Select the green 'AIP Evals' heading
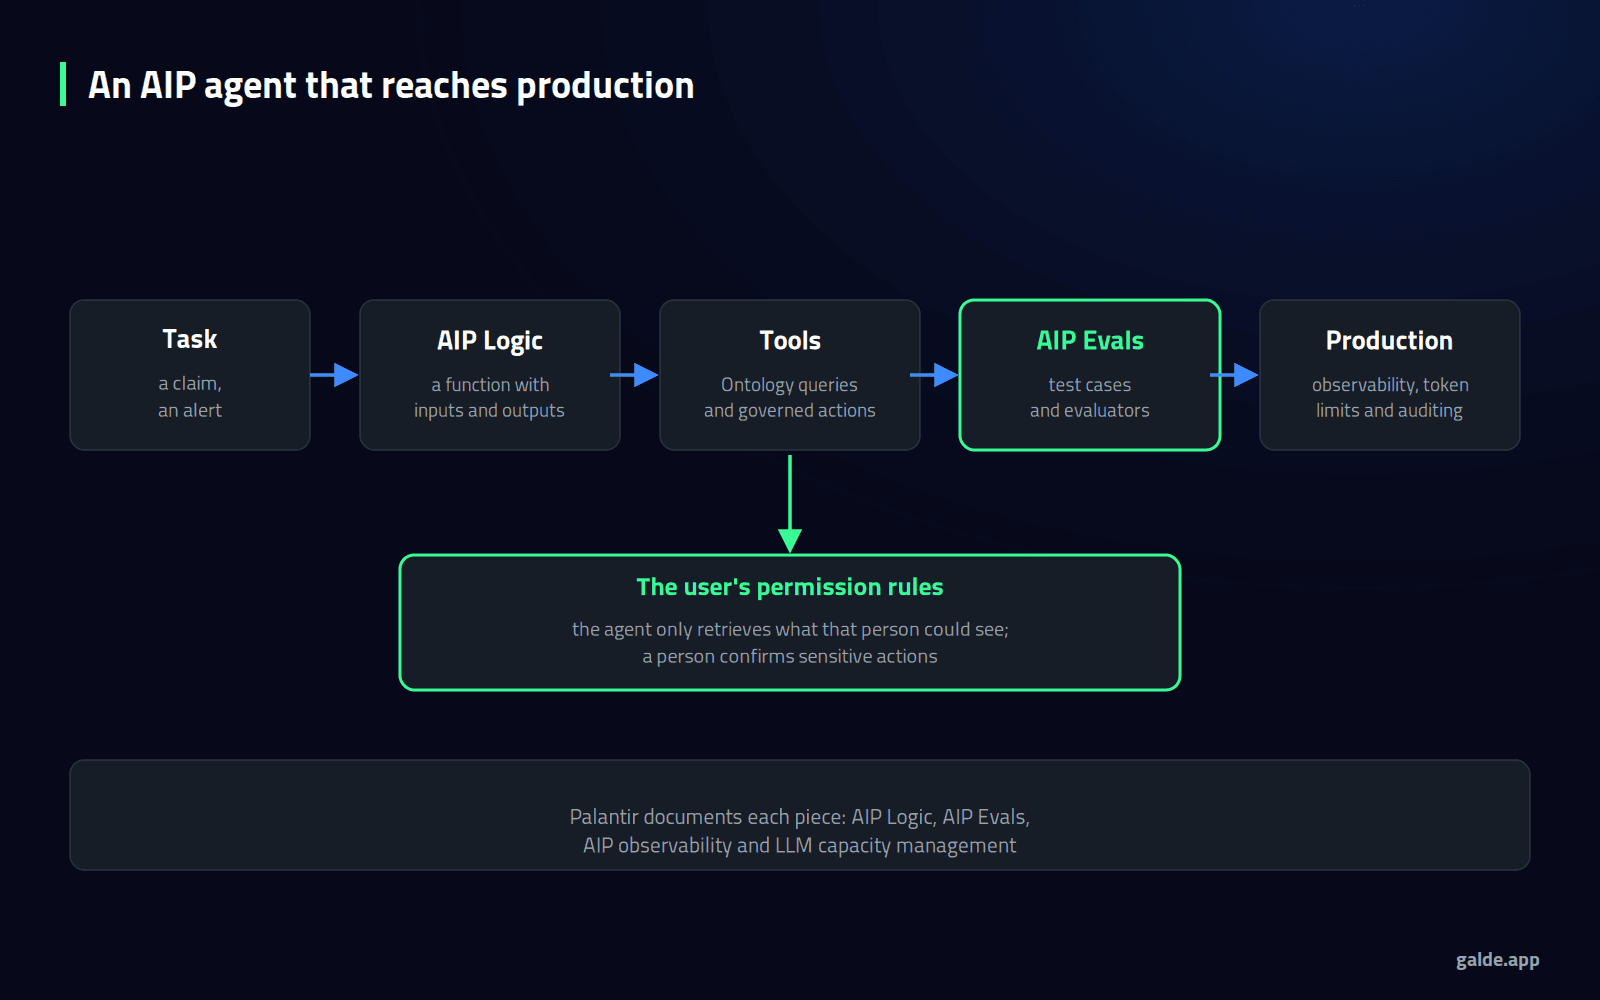The width and height of the screenshot is (1600, 1000). 1090,341
